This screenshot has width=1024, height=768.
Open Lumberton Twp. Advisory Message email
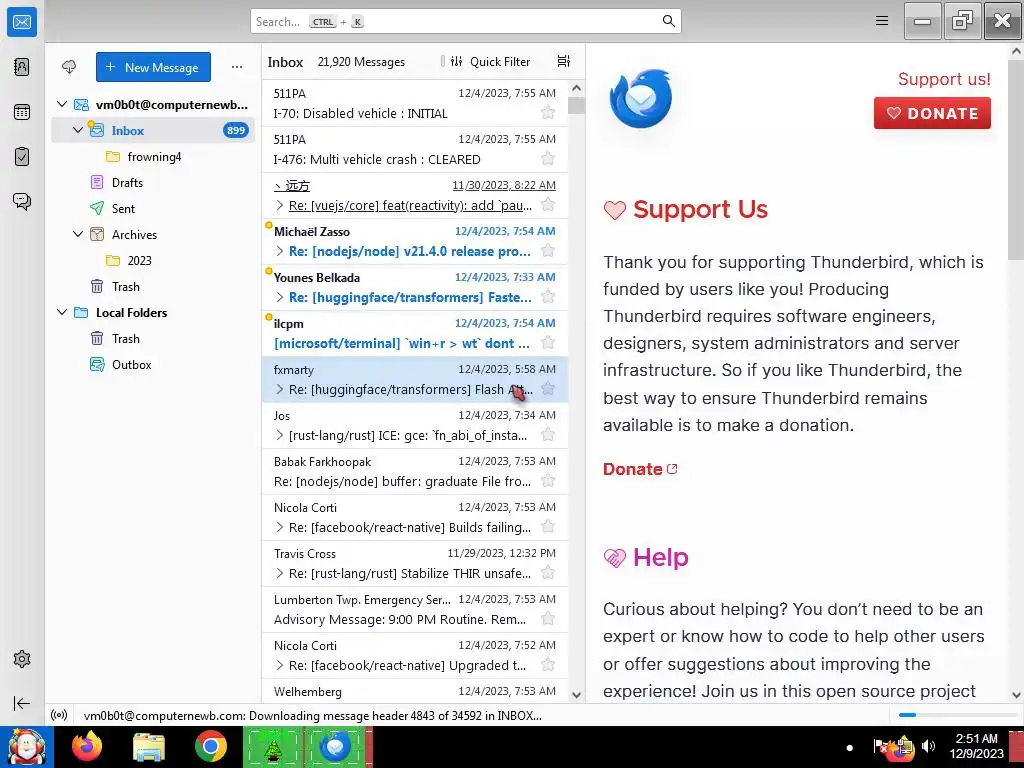pyautogui.click(x=415, y=609)
